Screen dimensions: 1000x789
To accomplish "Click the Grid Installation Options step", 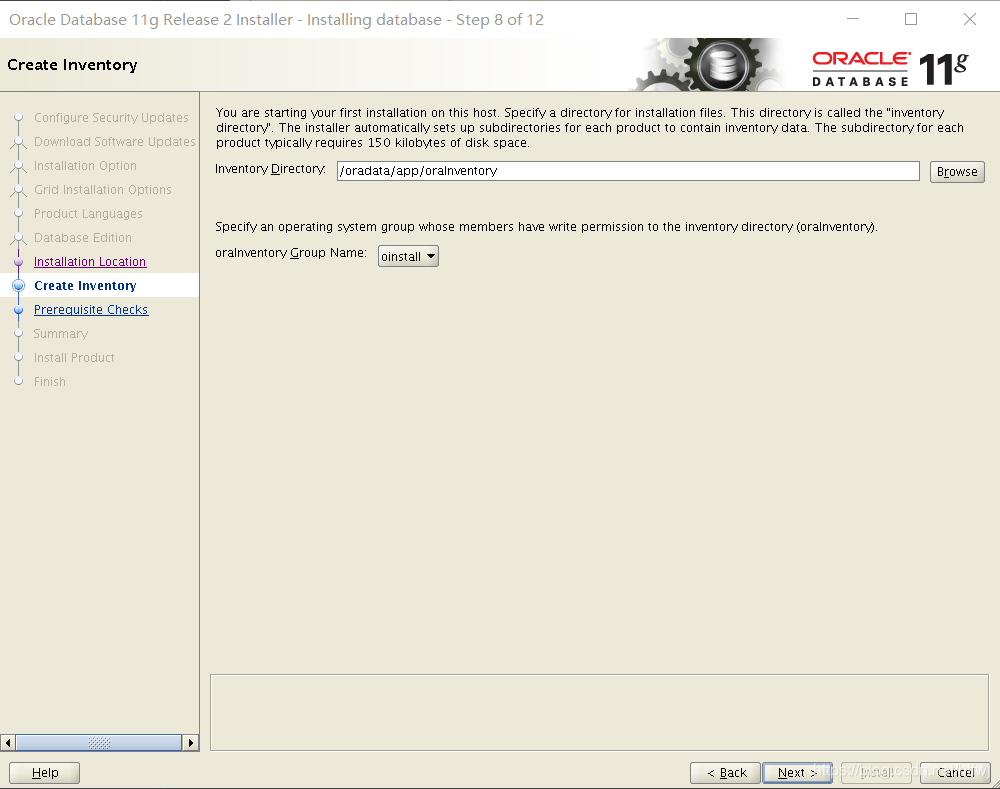I will [103, 189].
